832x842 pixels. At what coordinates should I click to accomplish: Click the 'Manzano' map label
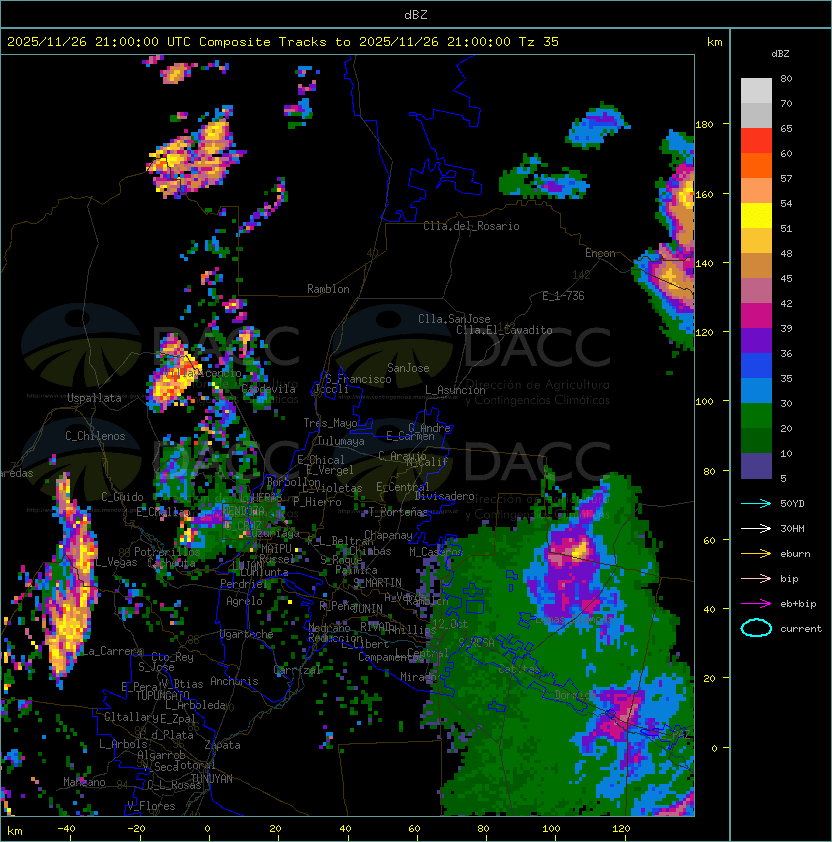(x=84, y=782)
